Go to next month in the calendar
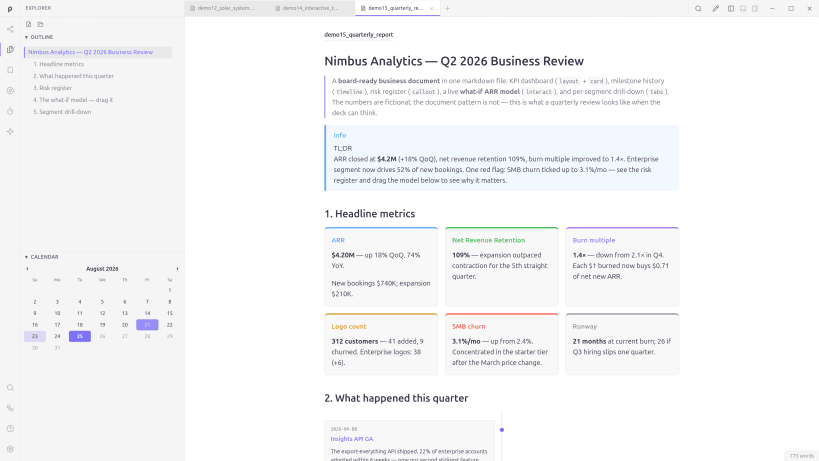Screen dimensions: 819x461 [177, 269]
